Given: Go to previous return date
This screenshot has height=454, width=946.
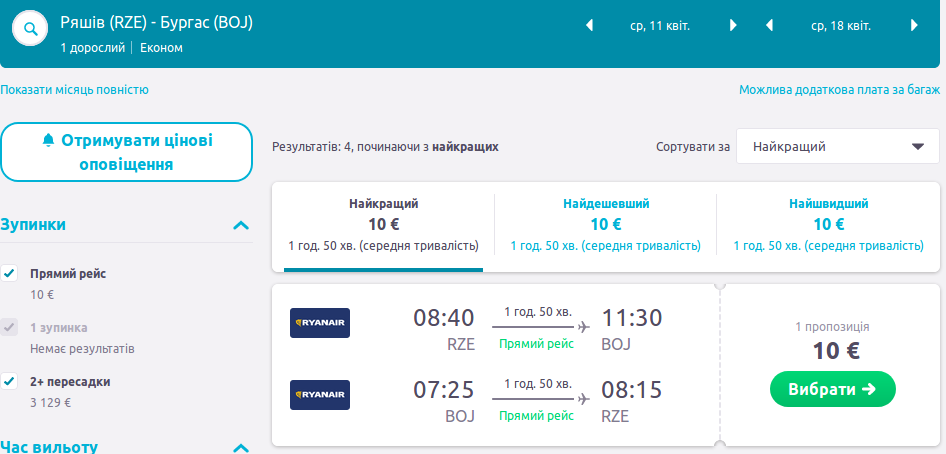Looking at the screenshot, I should (x=769, y=25).
